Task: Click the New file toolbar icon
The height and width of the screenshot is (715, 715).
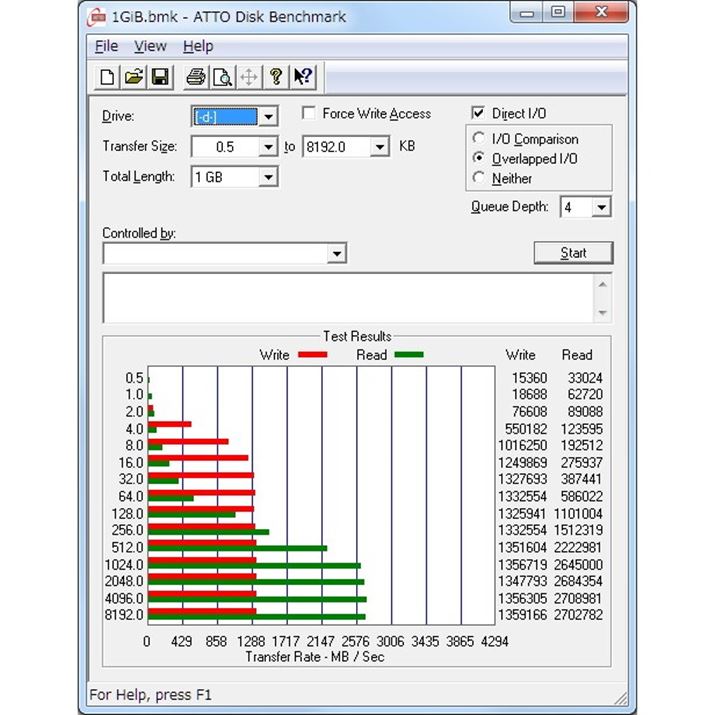Action: [108, 77]
